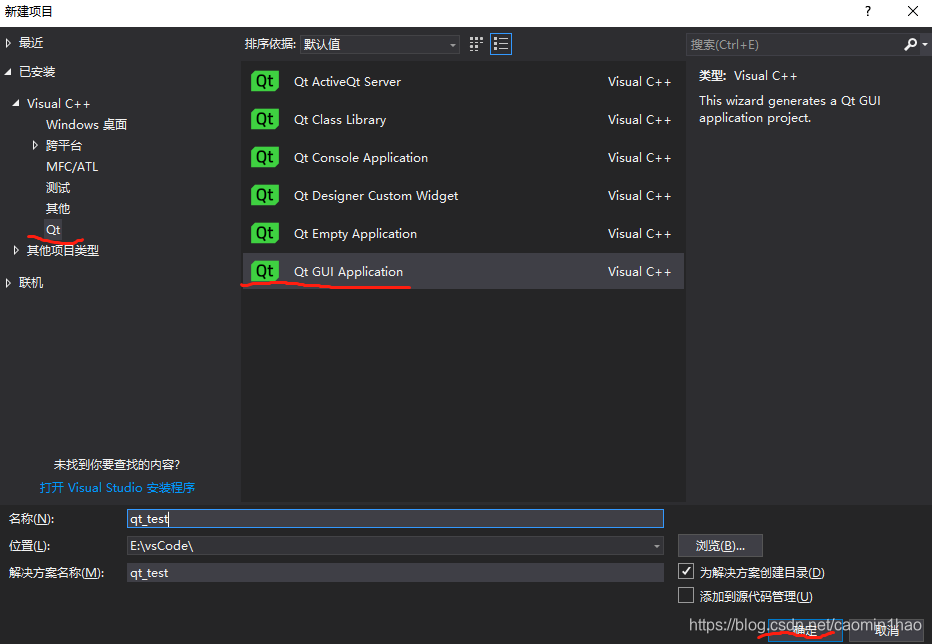Select 其他 category under Visual C++
This screenshot has width=932, height=644.
tap(58, 208)
